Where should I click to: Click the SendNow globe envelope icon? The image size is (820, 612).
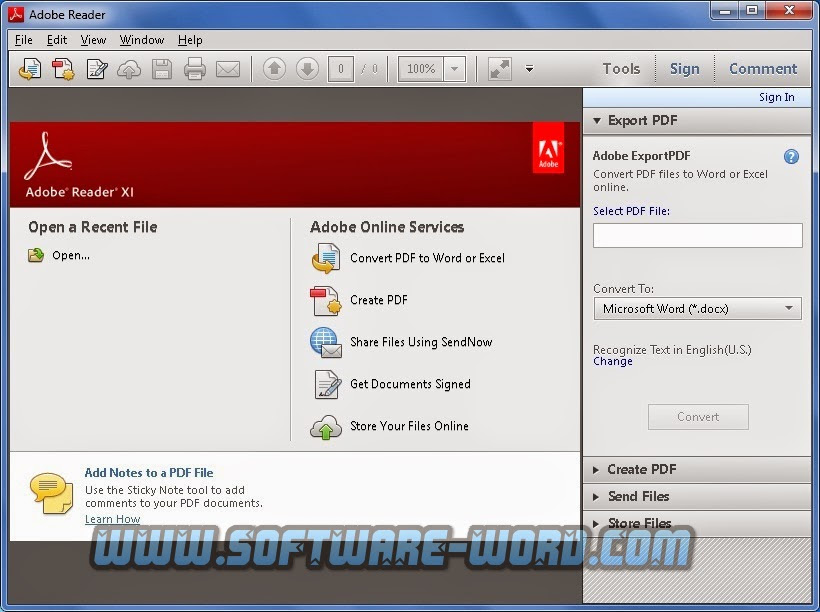pyautogui.click(x=326, y=342)
